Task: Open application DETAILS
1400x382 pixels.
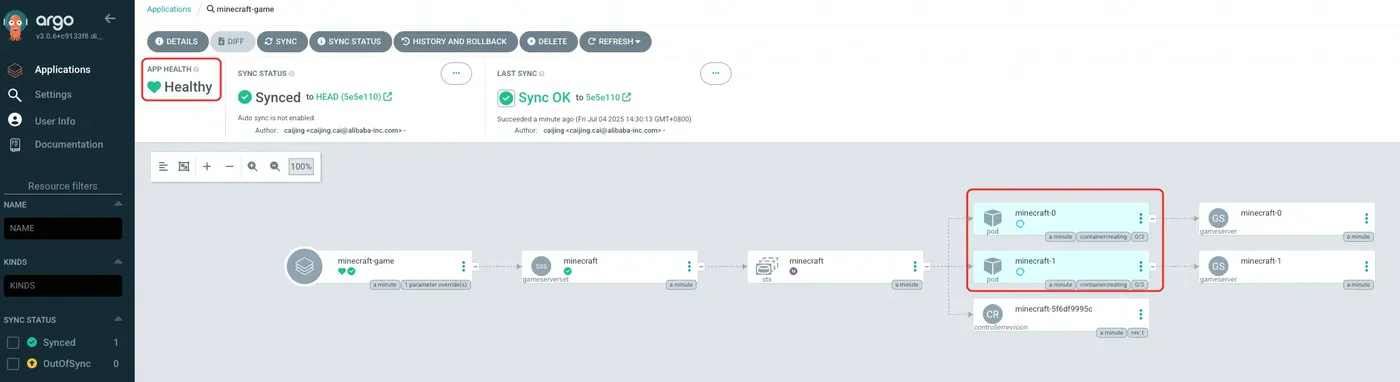Action: [177, 41]
